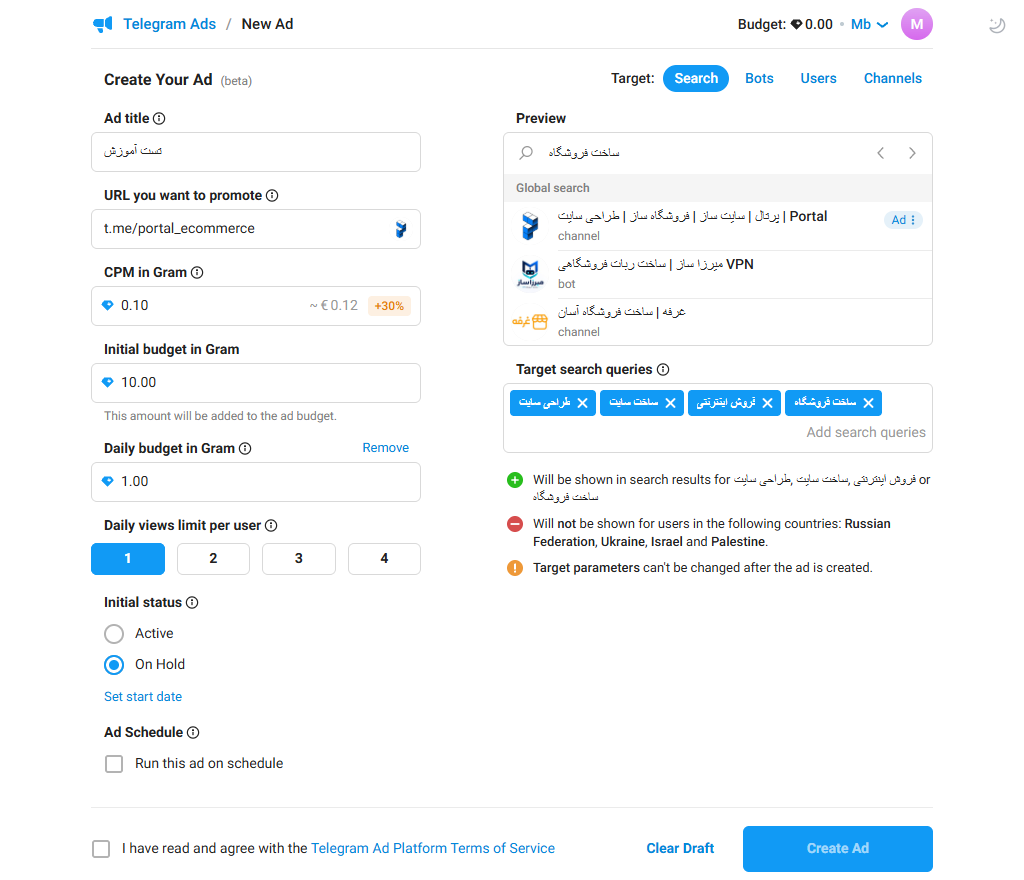Show info tooltip for Daily budget in Gram

245,448
